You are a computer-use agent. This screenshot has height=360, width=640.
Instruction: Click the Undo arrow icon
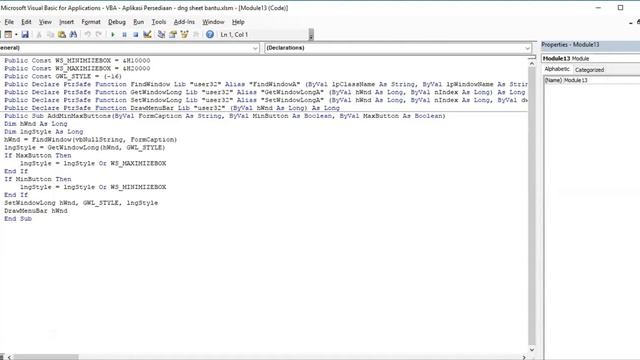pyautogui.click(x=87, y=35)
